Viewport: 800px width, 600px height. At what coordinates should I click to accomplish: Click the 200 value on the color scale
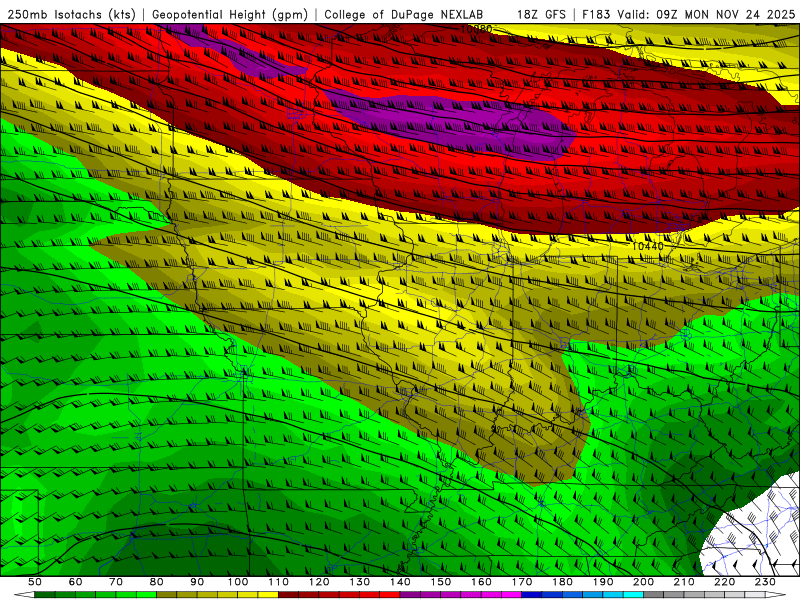click(643, 582)
